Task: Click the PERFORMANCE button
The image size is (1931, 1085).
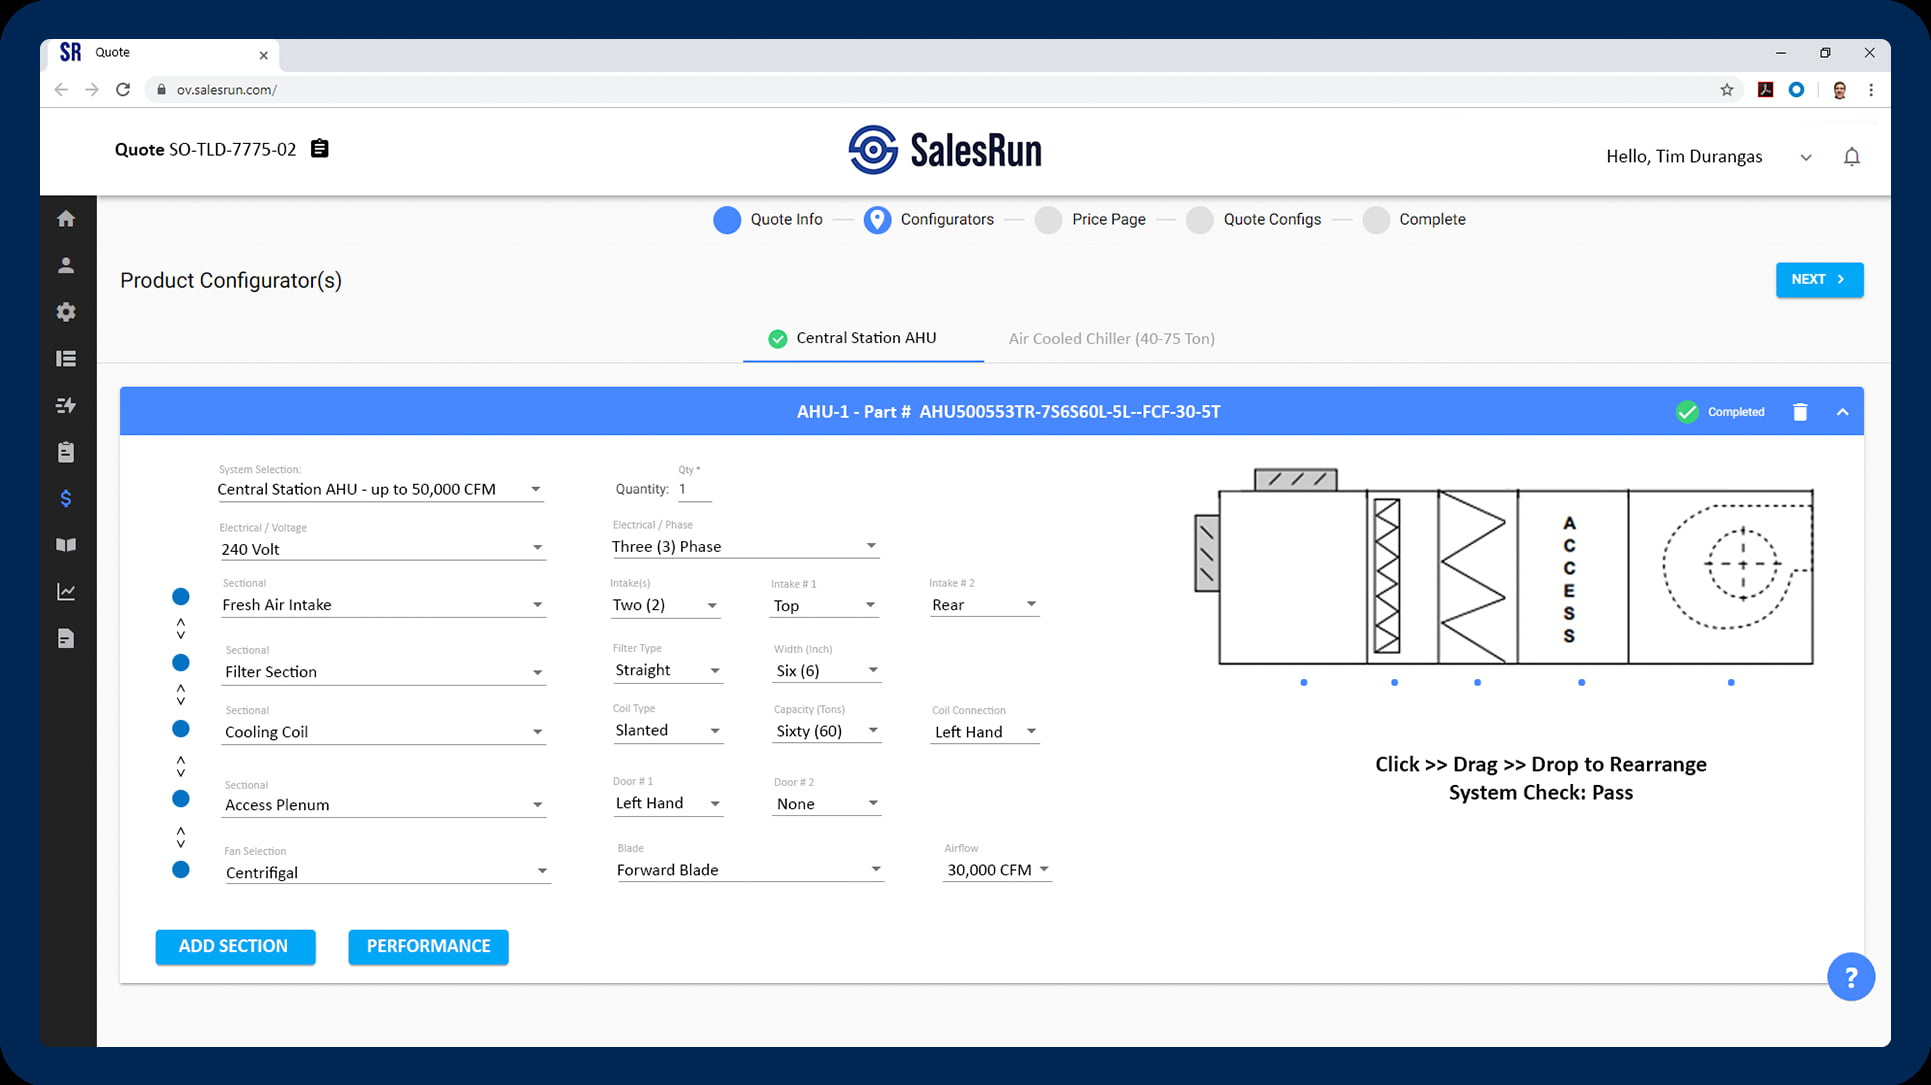Action: click(428, 947)
